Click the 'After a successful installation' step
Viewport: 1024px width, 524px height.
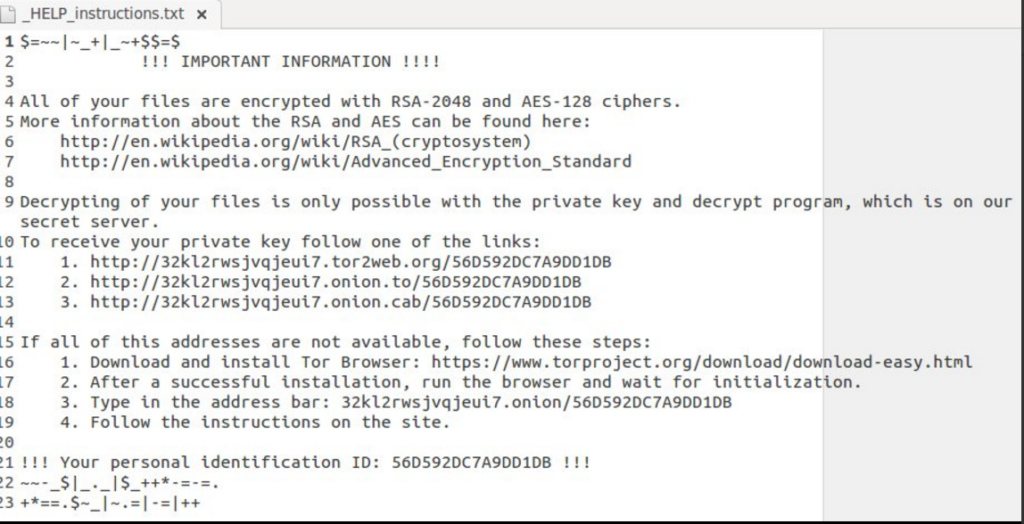click(x=475, y=382)
